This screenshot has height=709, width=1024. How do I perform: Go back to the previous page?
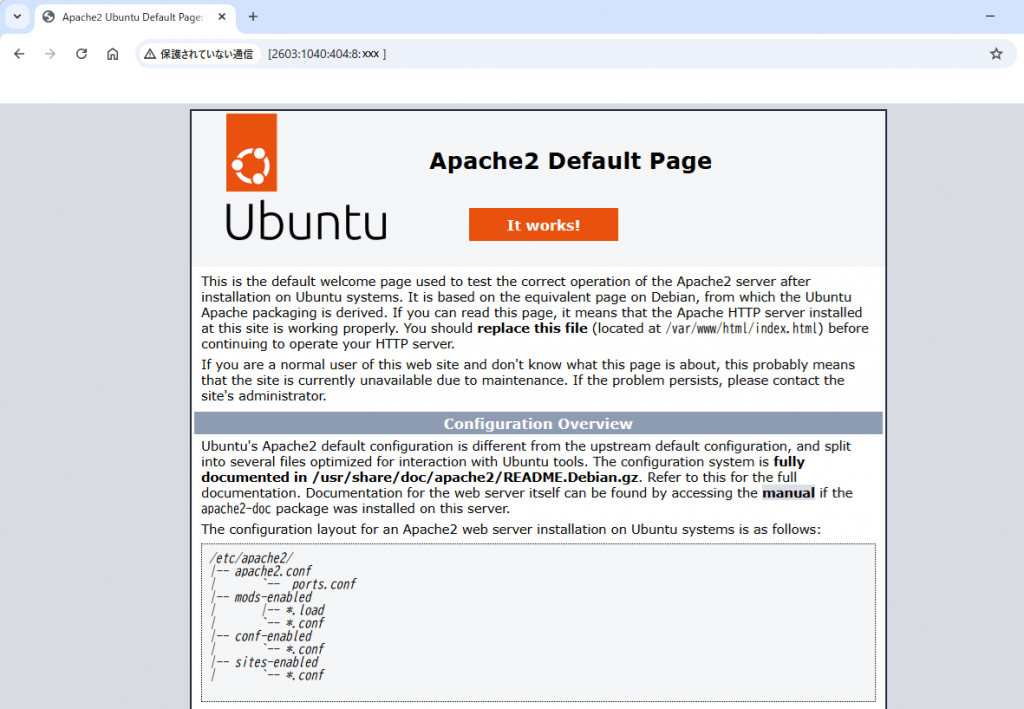pos(19,54)
